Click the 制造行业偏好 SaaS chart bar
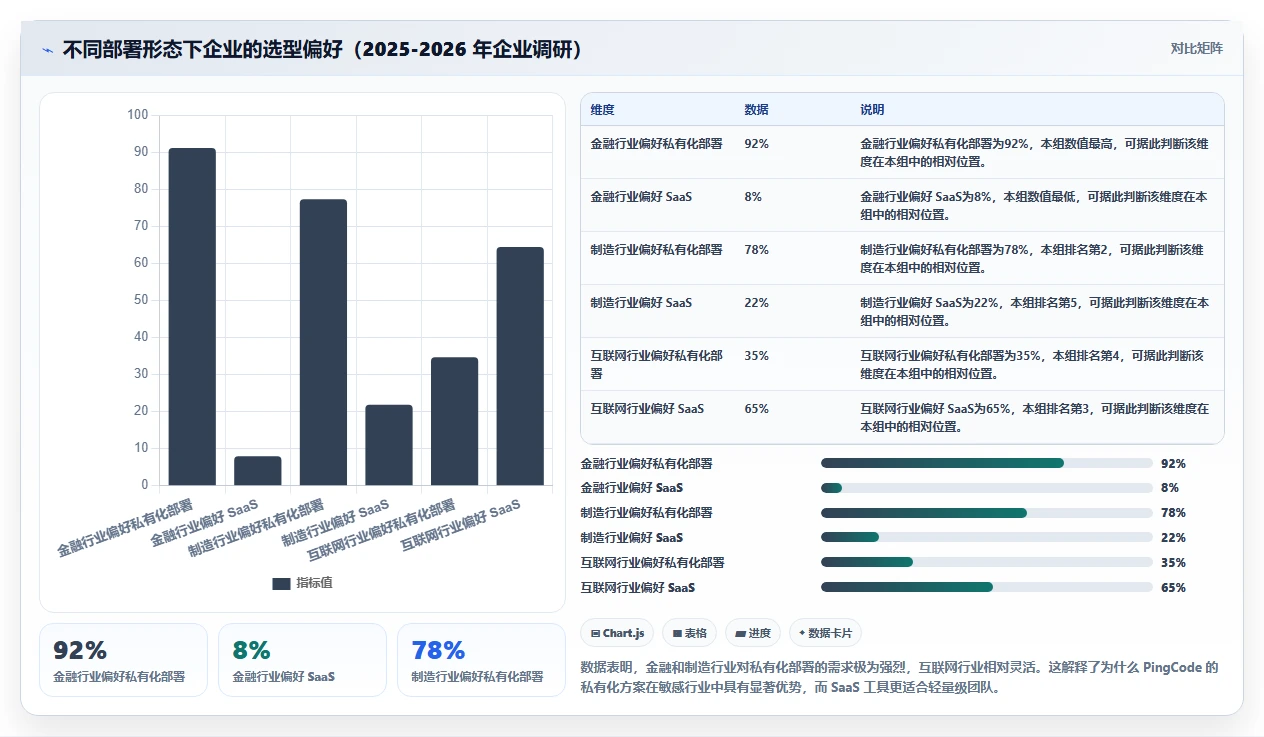This screenshot has height=737, width=1264. (389, 445)
